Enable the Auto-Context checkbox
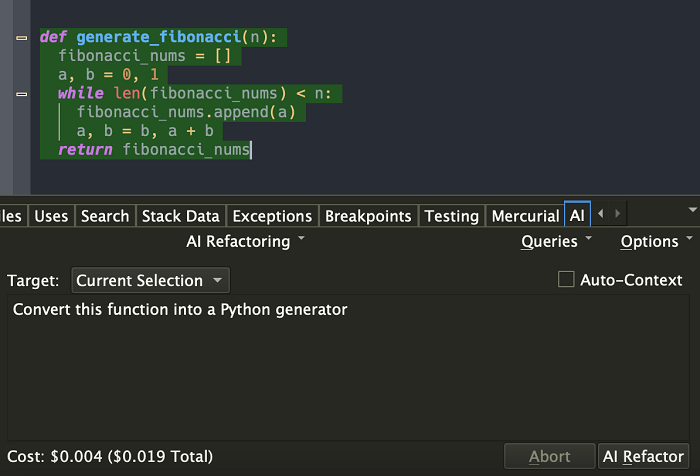The width and height of the screenshot is (700, 476). 566,280
